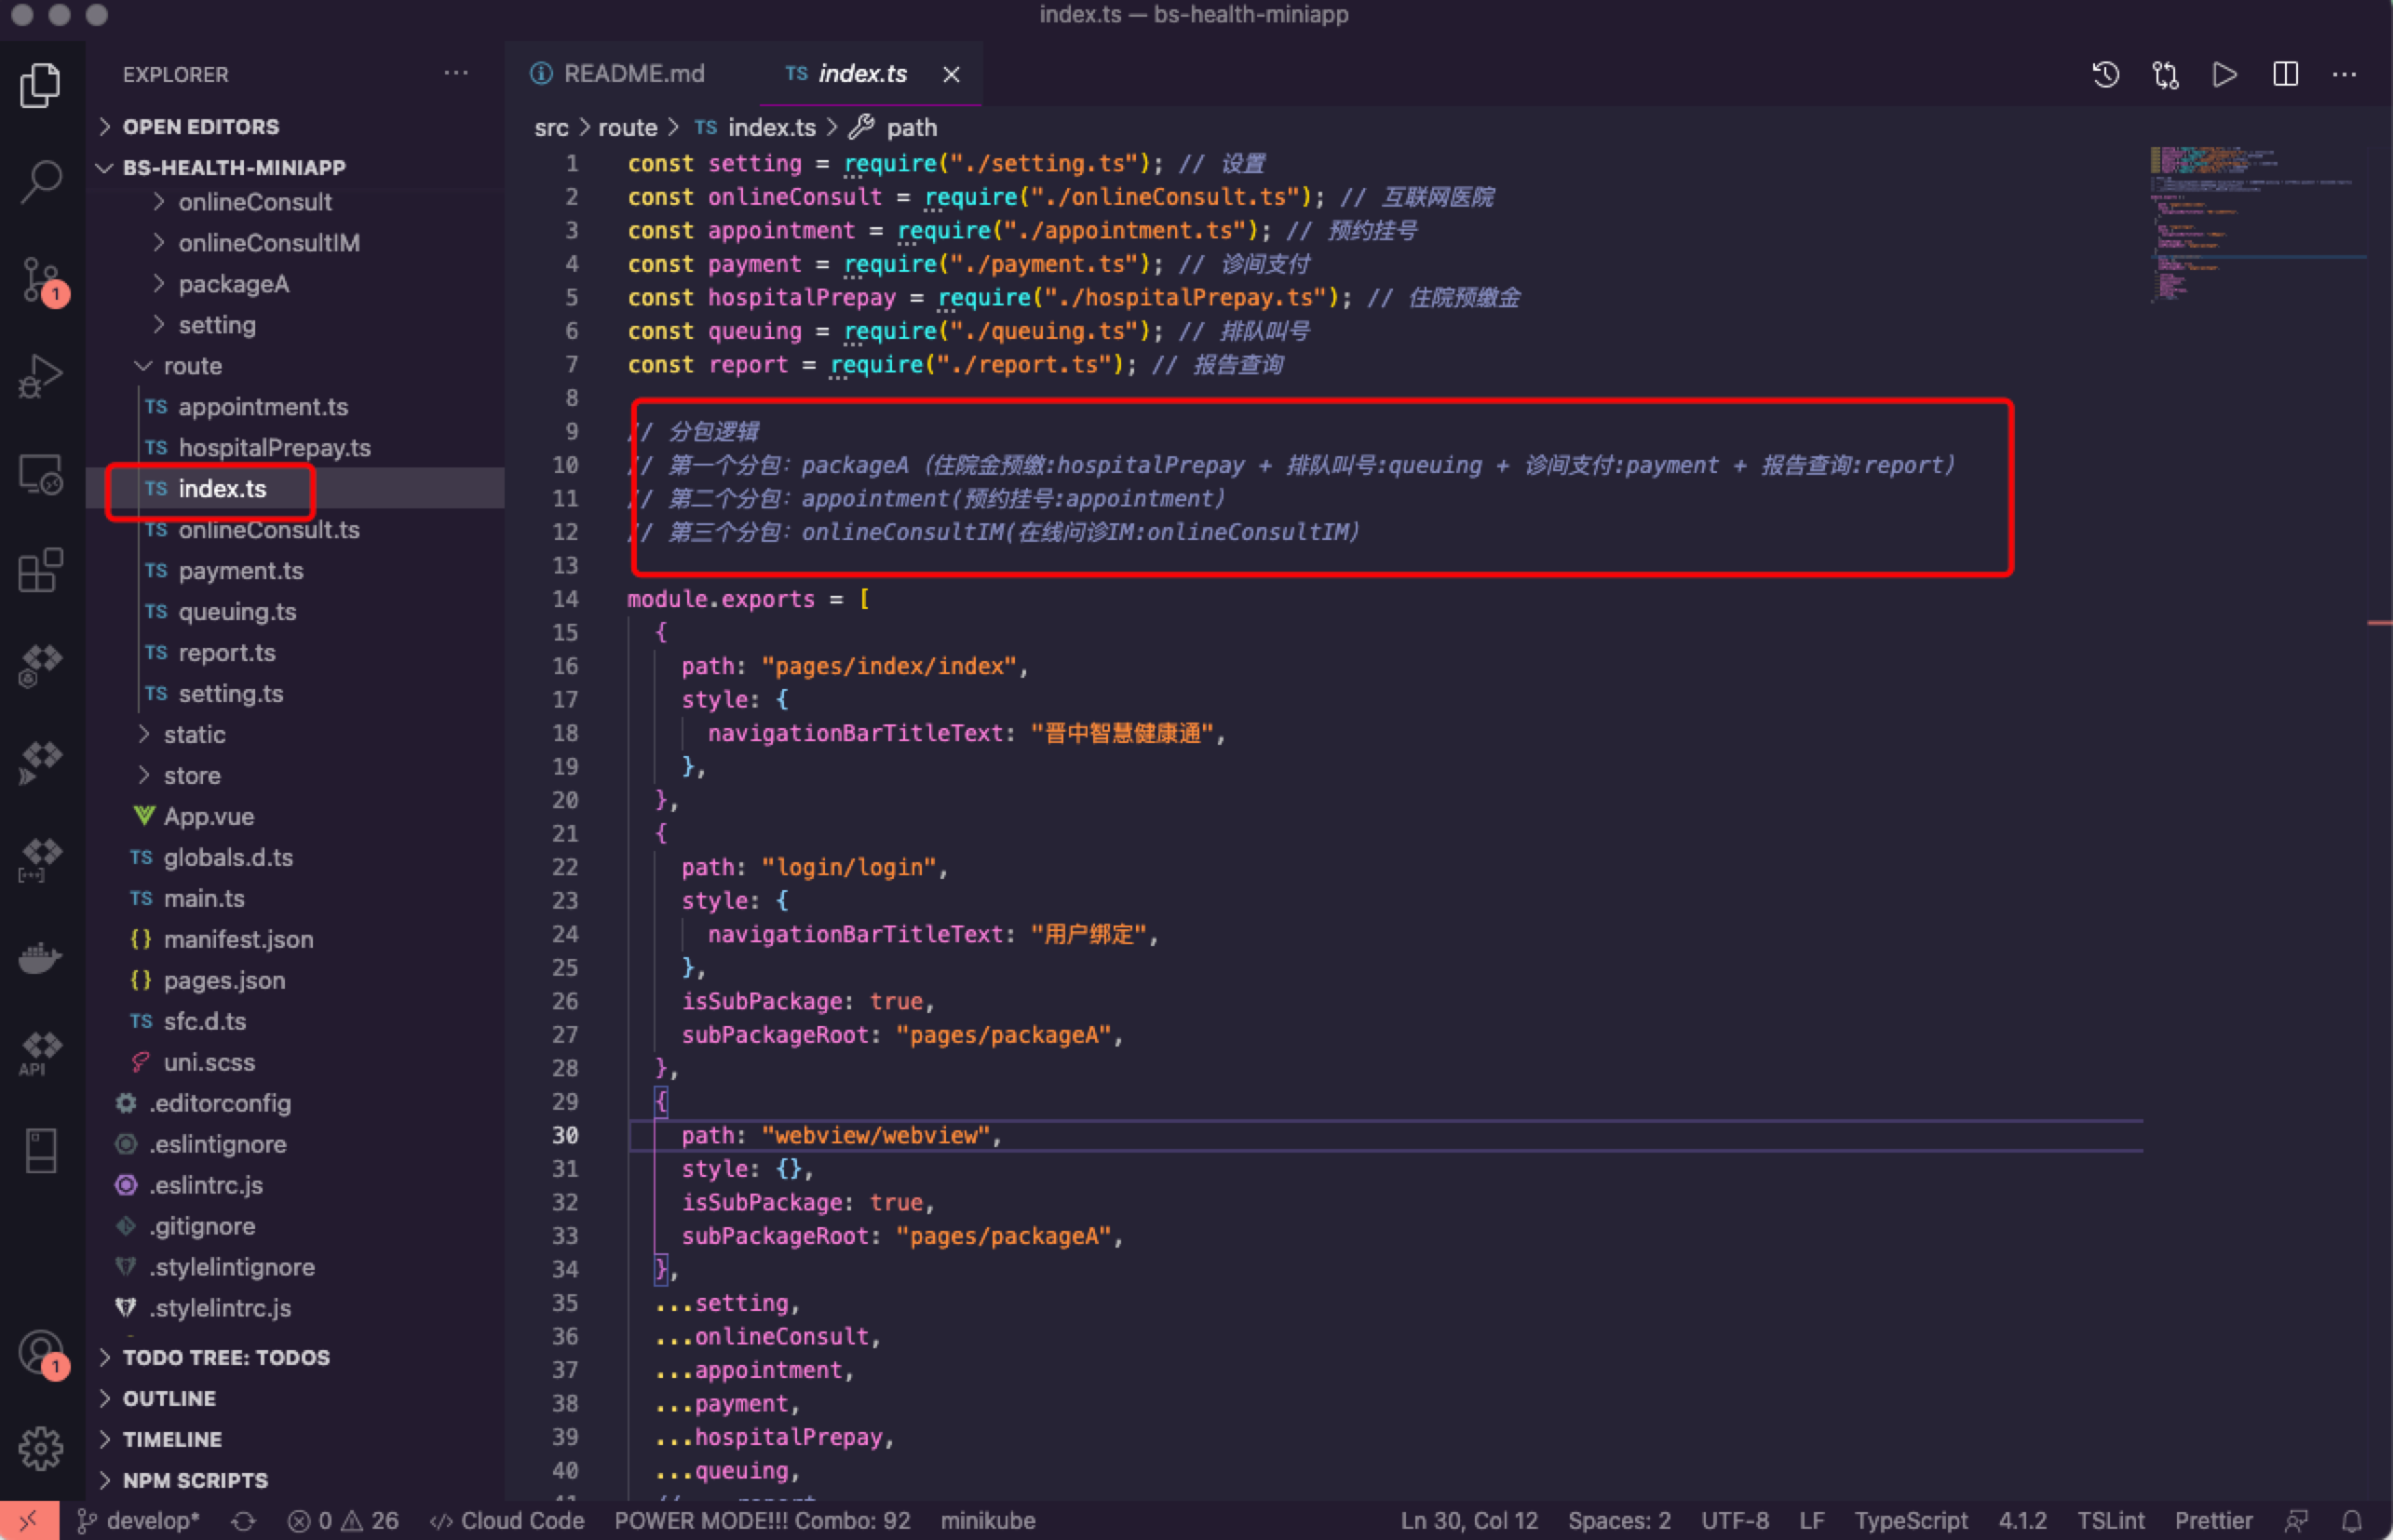Expand the setting folder

click(217, 325)
